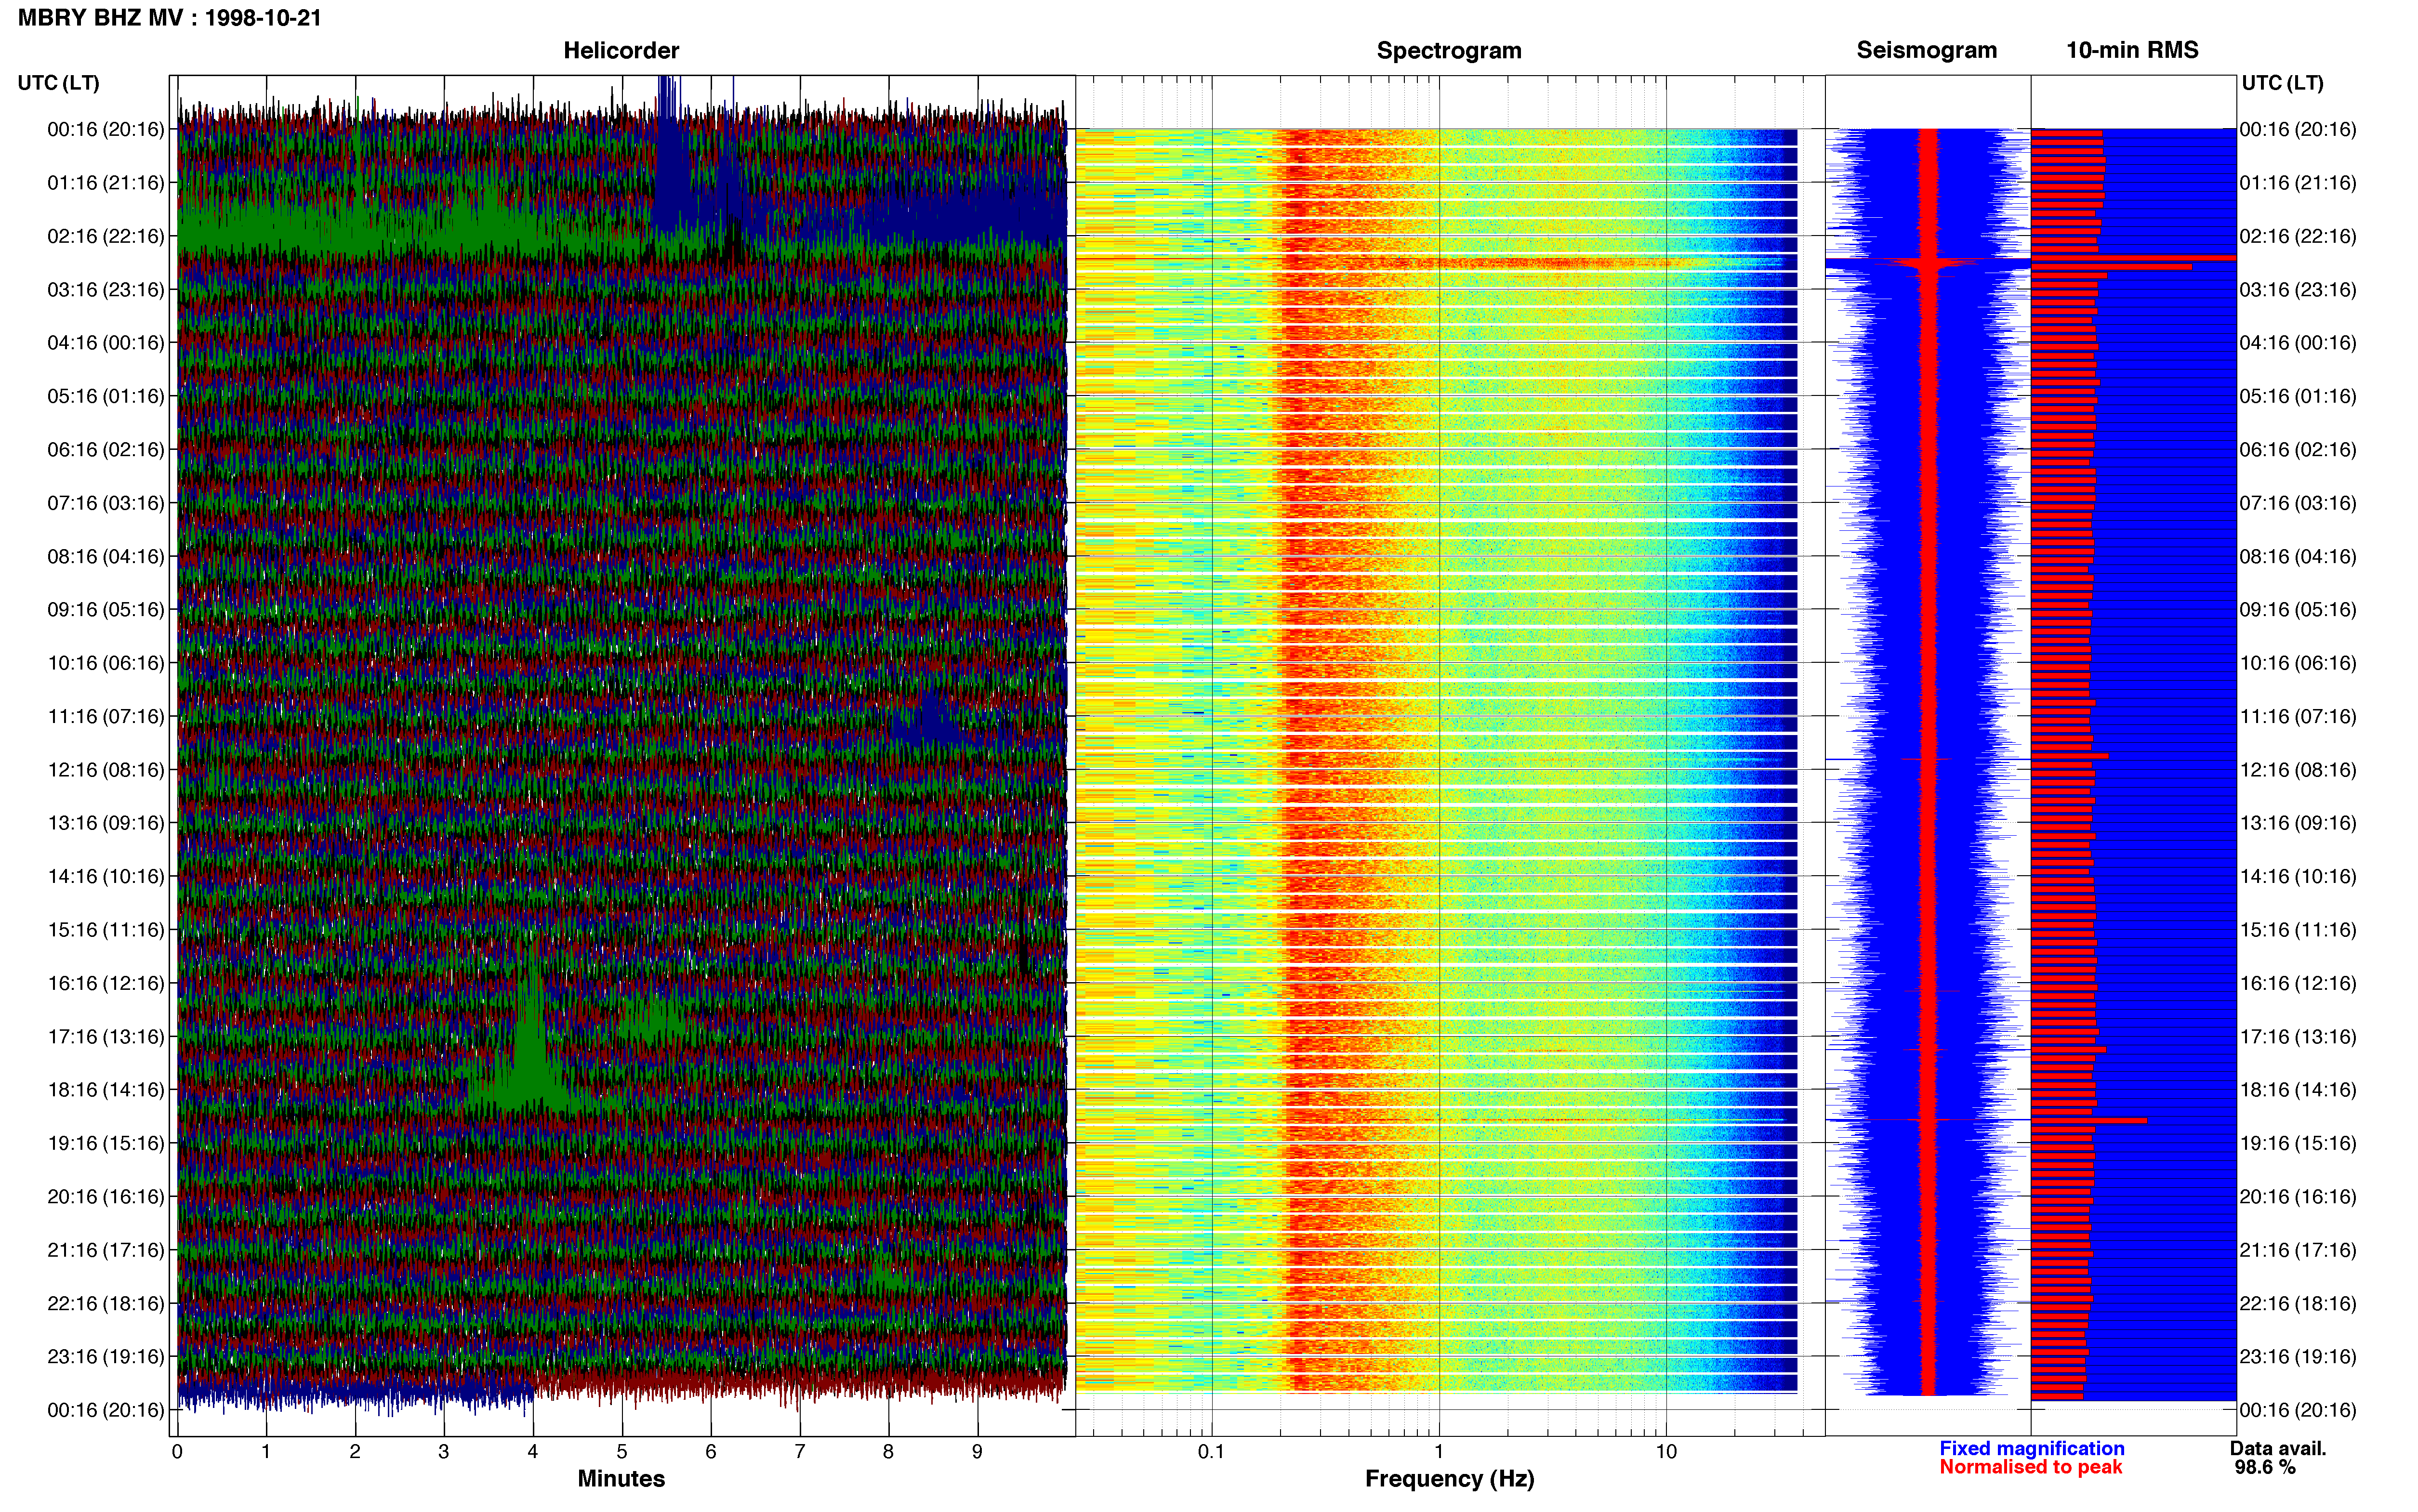The height and width of the screenshot is (1512, 2418).
Task: Select the Spectrogram panel heading
Action: coord(1449,50)
